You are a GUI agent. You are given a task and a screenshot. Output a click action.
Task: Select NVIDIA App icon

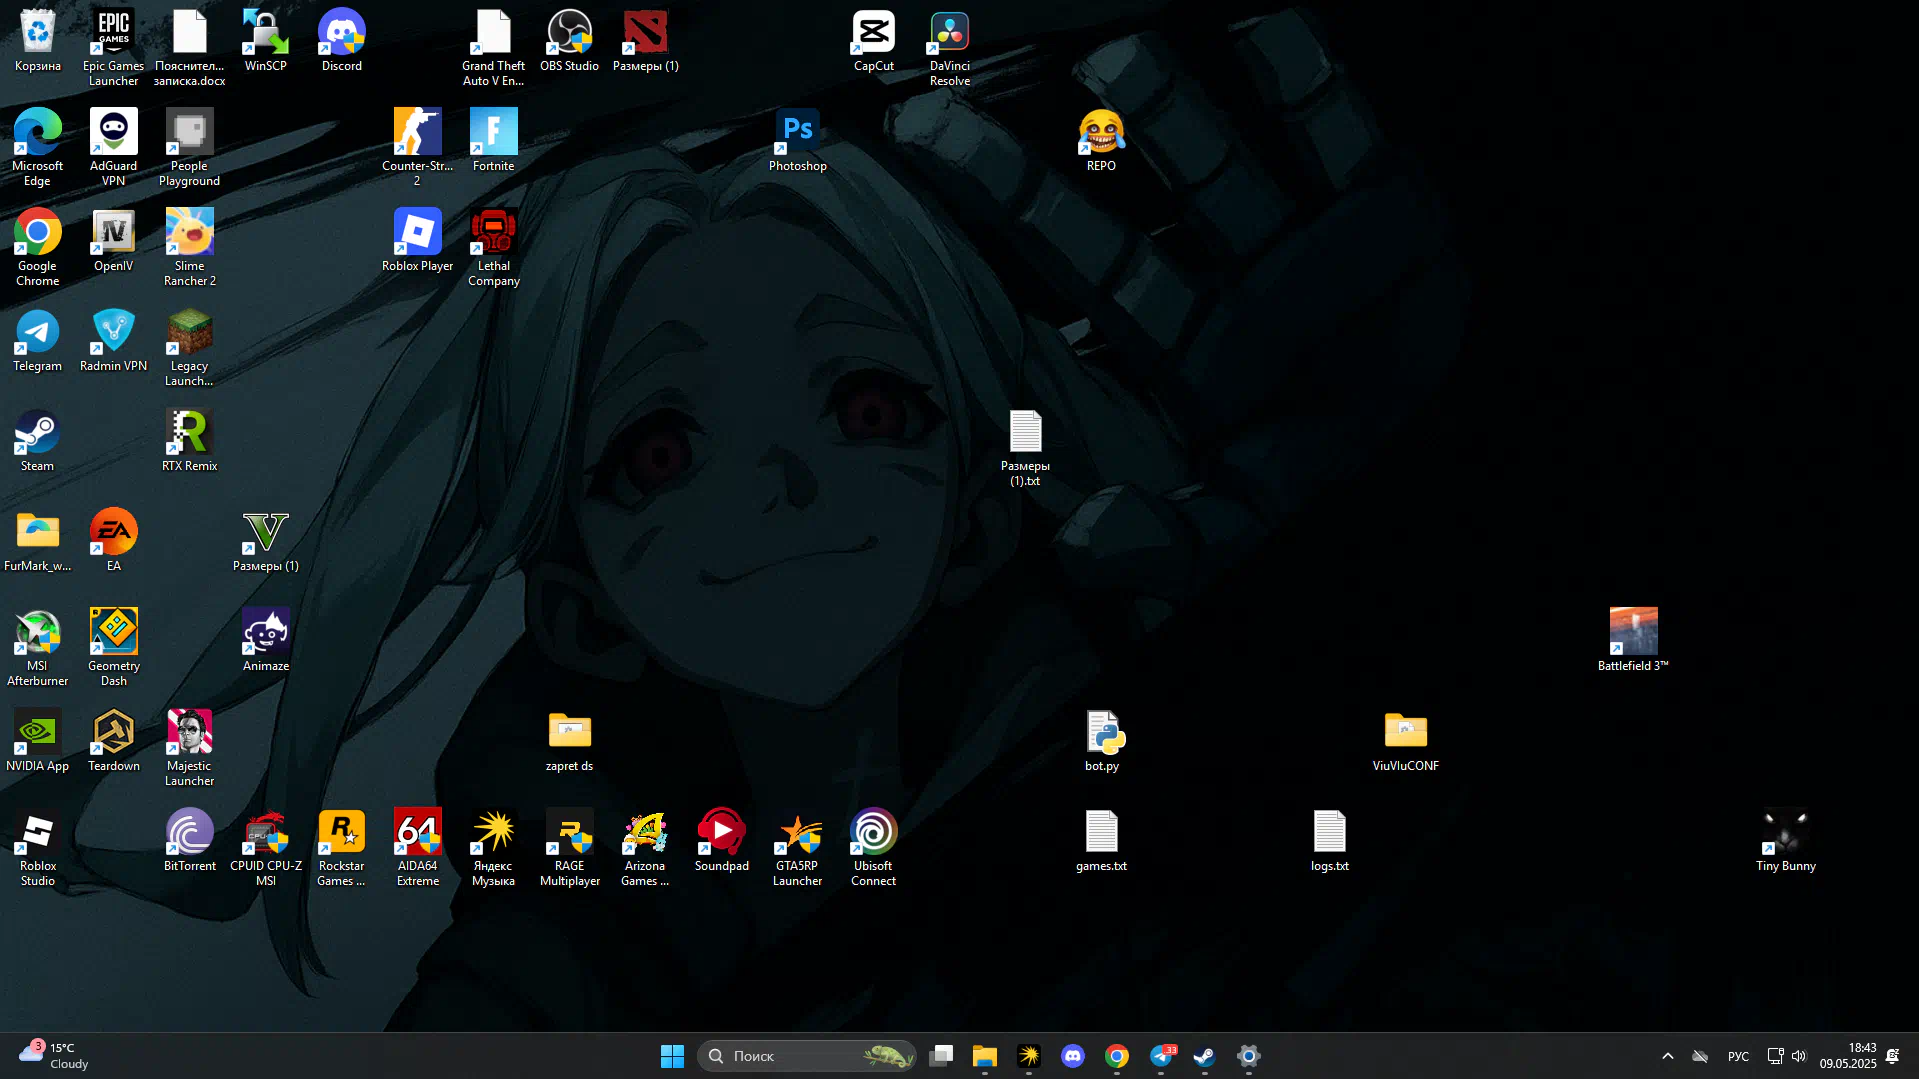[x=38, y=741]
